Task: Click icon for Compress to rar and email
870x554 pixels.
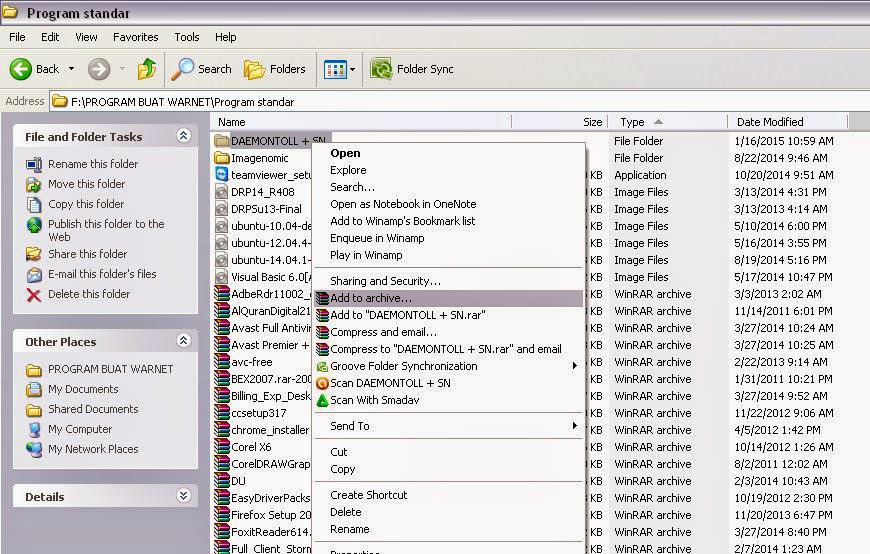Action: coord(322,350)
